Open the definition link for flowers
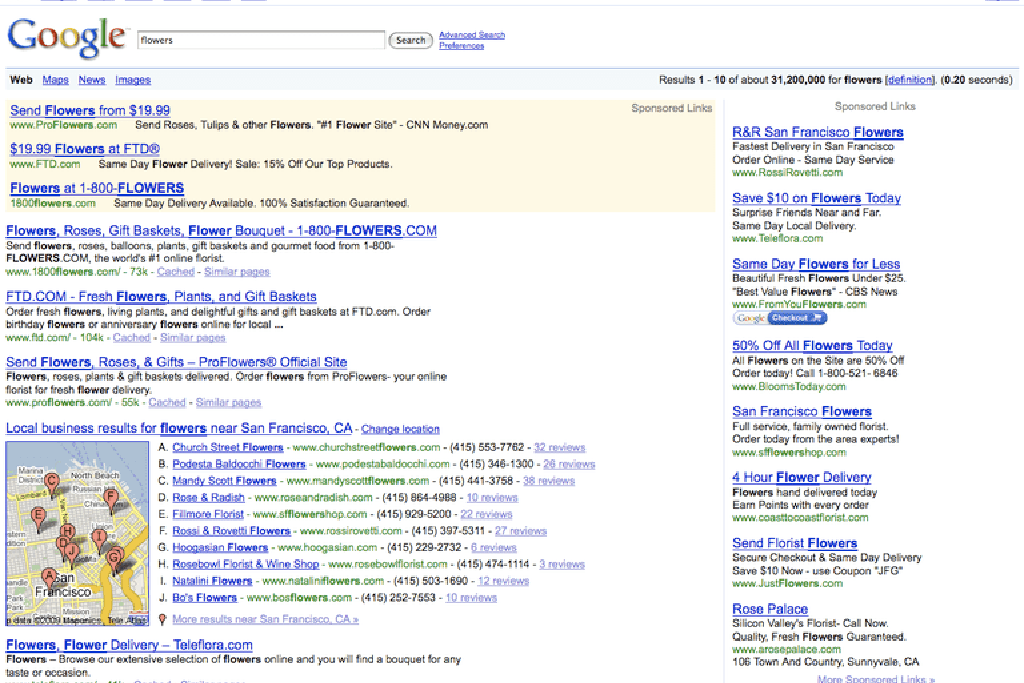Image resolution: width=1024 pixels, height=683 pixels. click(910, 80)
